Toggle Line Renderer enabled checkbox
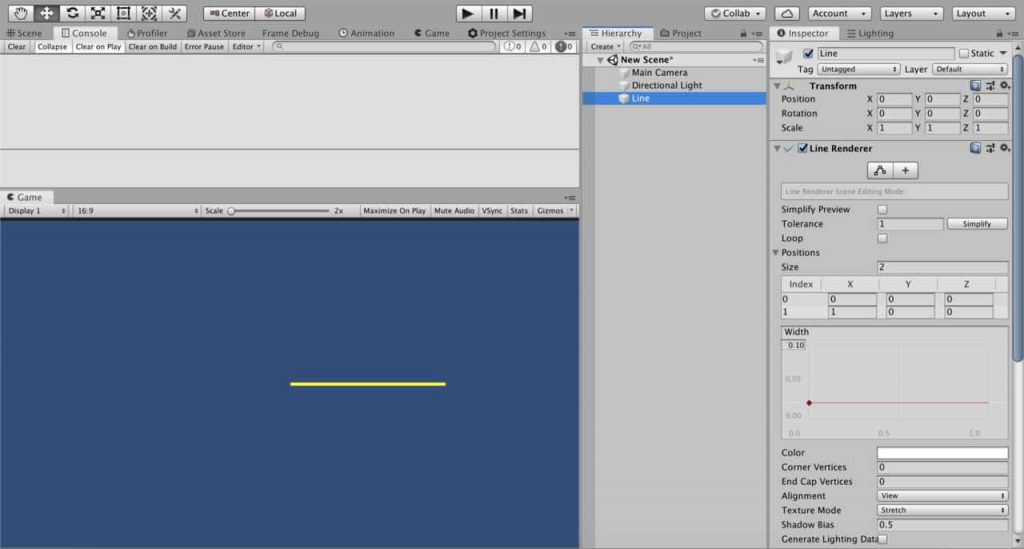The width and height of the screenshot is (1024, 549). pyautogui.click(x=803, y=148)
